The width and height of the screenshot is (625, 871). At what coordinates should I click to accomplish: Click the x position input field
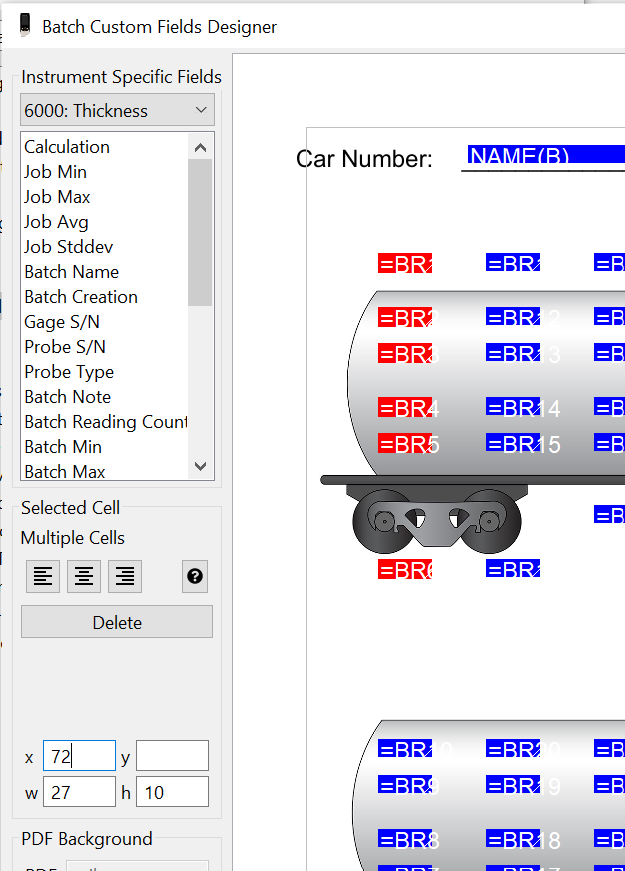[x=79, y=756]
